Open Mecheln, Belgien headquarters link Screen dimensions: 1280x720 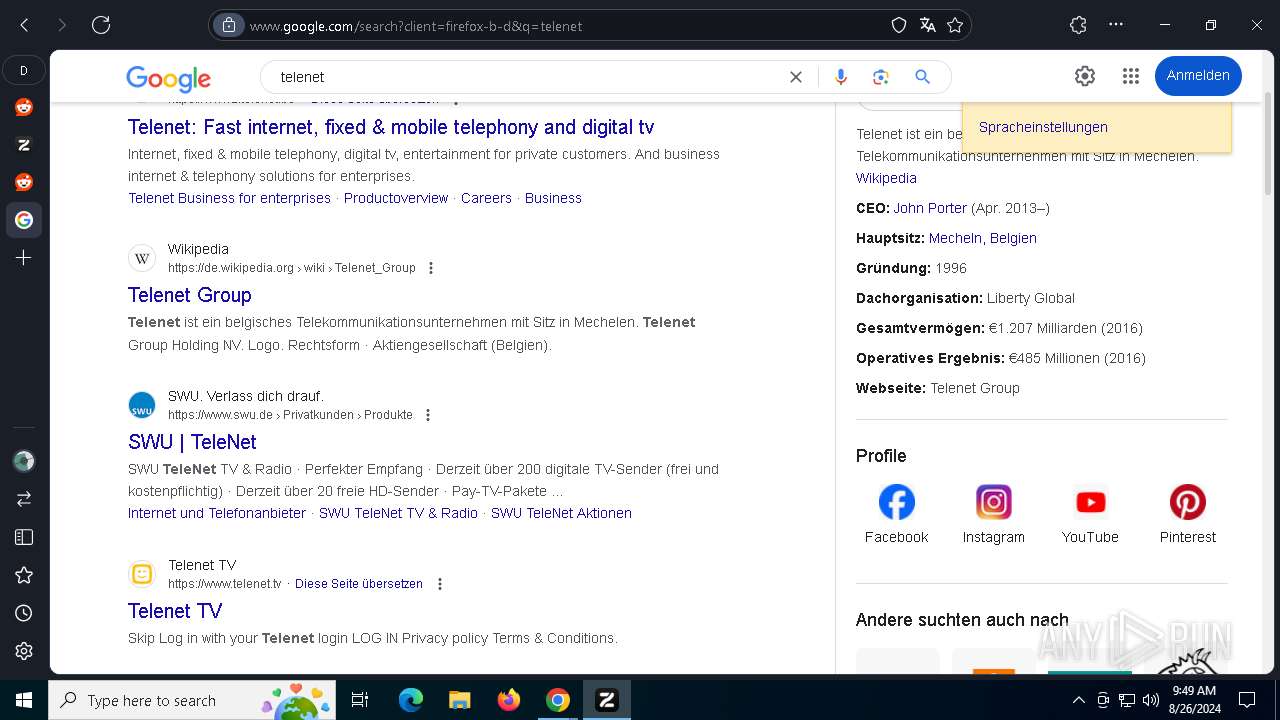click(982, 238)
